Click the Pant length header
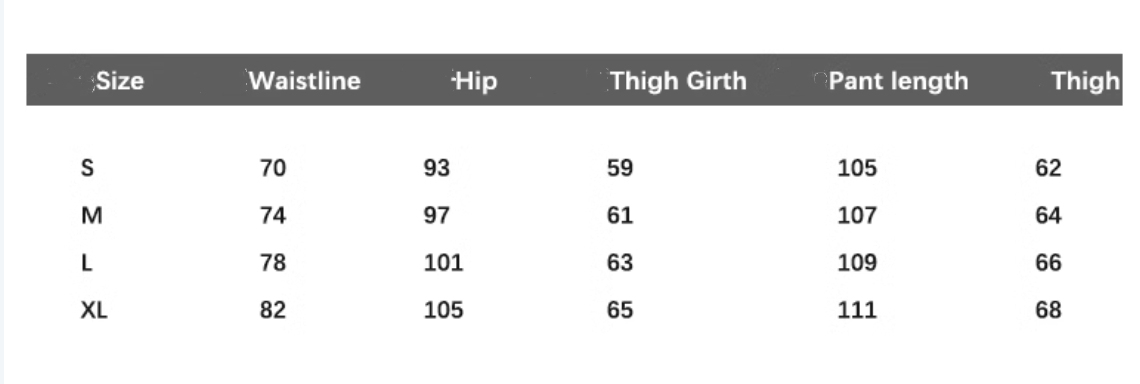Viewport: 1140px width, 384px height. point(899,81)
